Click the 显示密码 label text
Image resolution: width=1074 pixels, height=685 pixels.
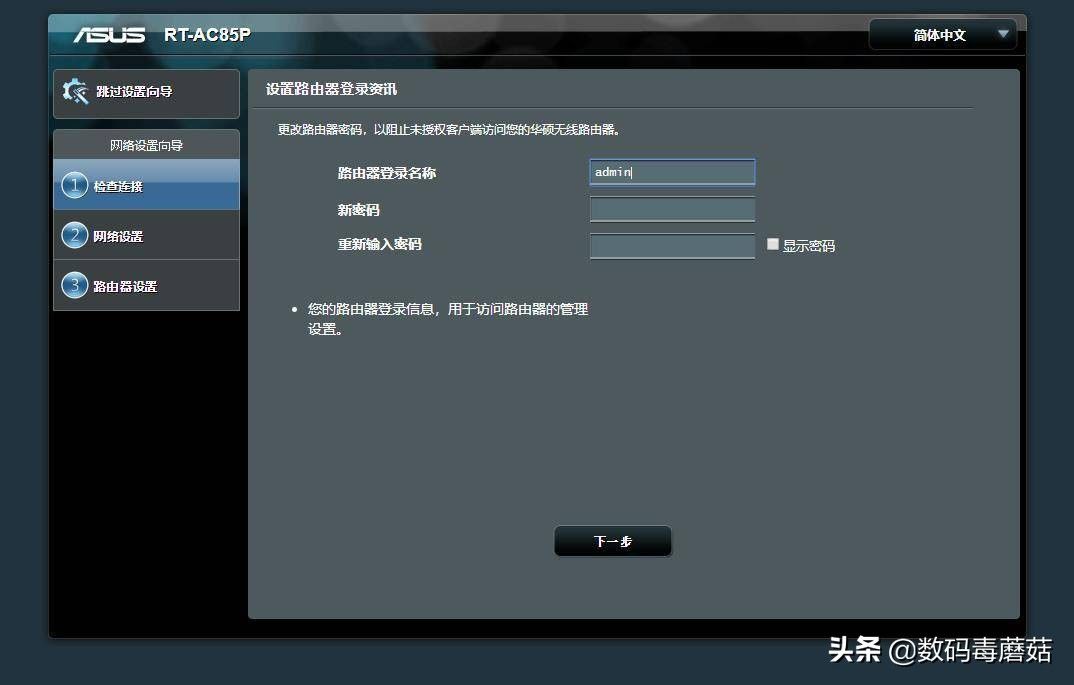[x=808, y=246]
